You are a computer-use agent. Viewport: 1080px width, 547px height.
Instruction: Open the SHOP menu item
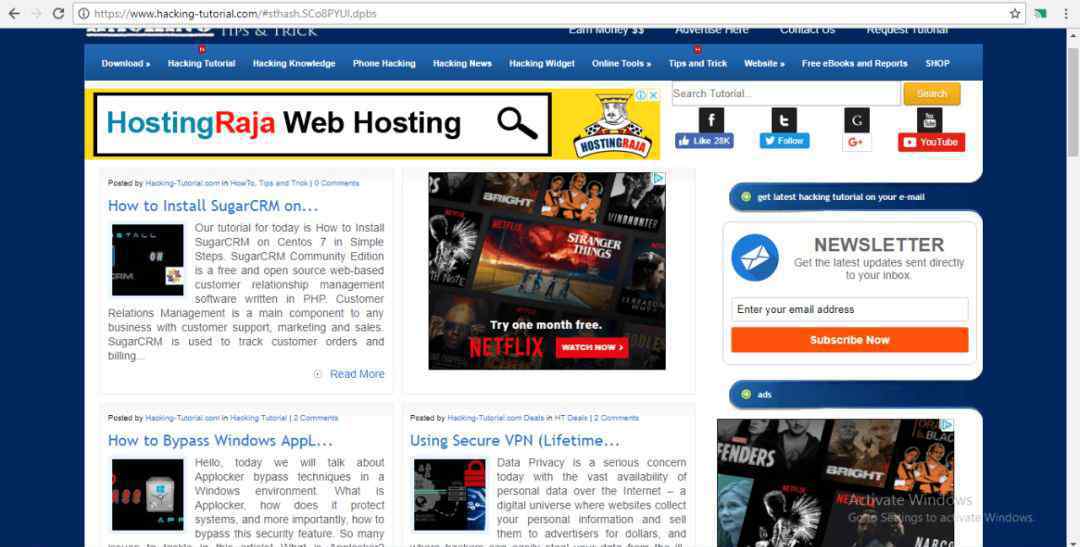tap(937, 63)
